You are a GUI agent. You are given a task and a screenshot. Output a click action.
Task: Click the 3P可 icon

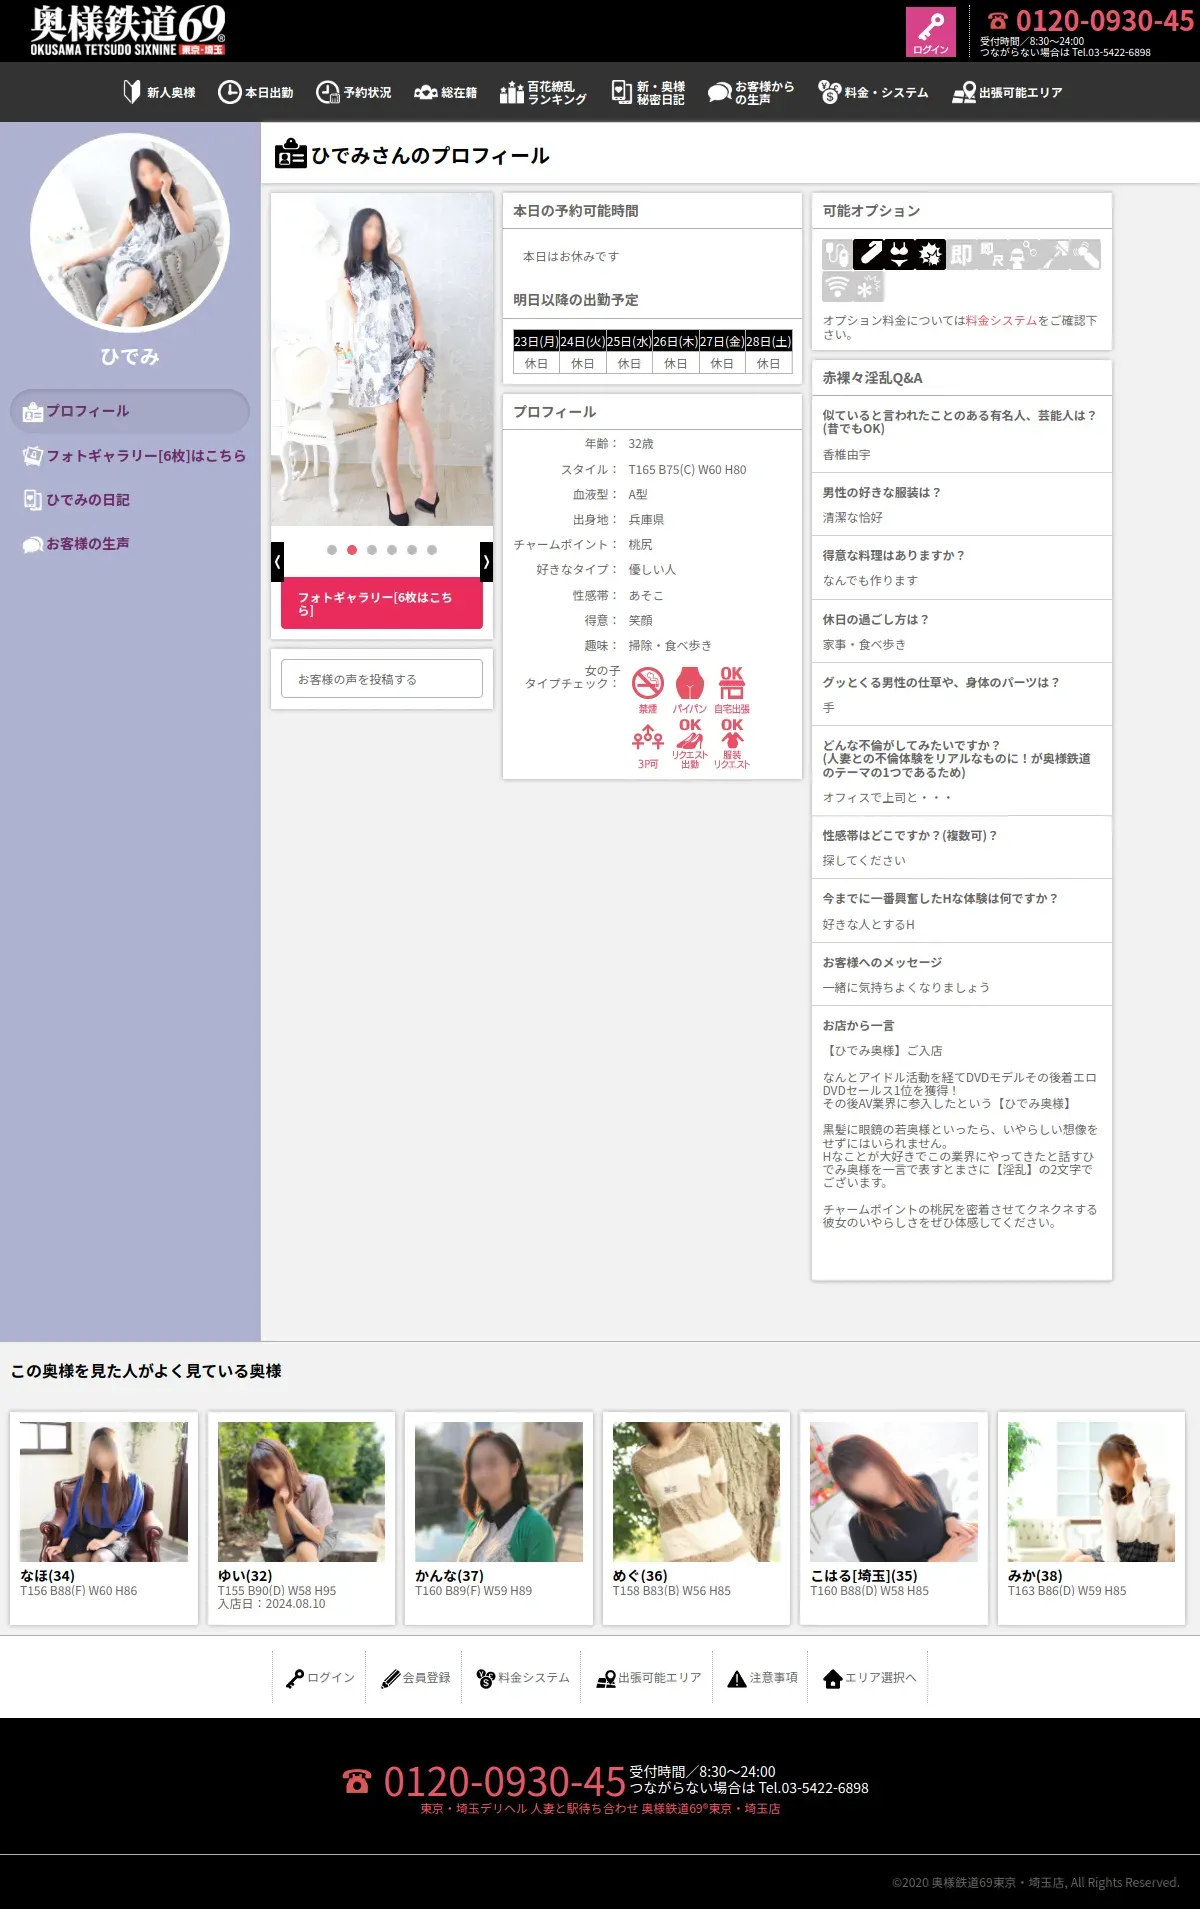click(x=648, y=745)
